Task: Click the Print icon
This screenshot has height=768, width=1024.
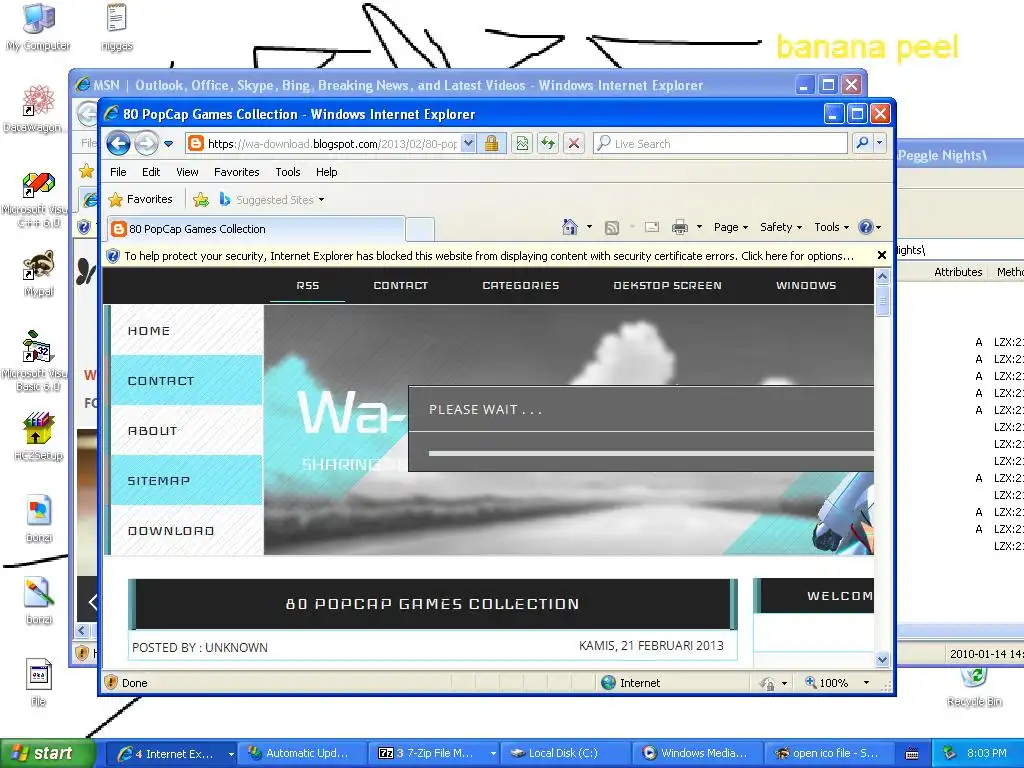Action: click(680, 227)
